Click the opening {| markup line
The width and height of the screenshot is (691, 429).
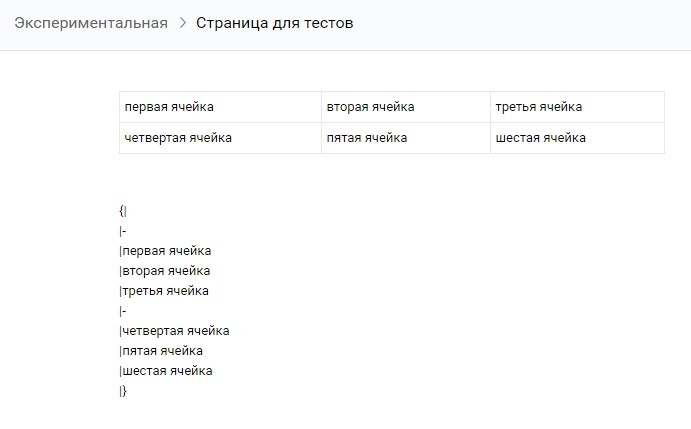[123, 210]
